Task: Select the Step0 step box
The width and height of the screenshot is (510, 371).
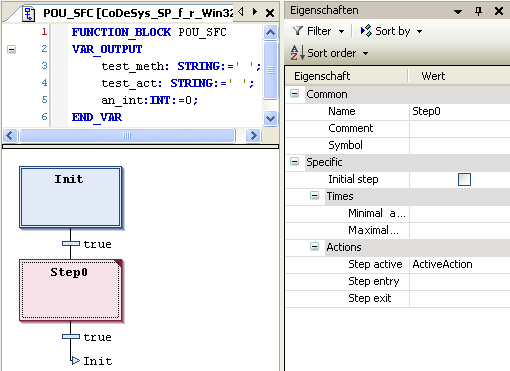Action: (70, 290)
